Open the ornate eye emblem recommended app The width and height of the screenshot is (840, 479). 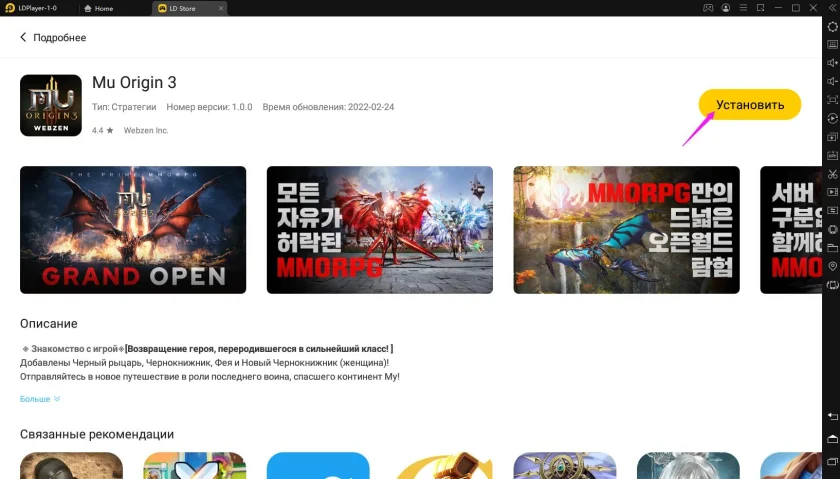tap(565, 466)
